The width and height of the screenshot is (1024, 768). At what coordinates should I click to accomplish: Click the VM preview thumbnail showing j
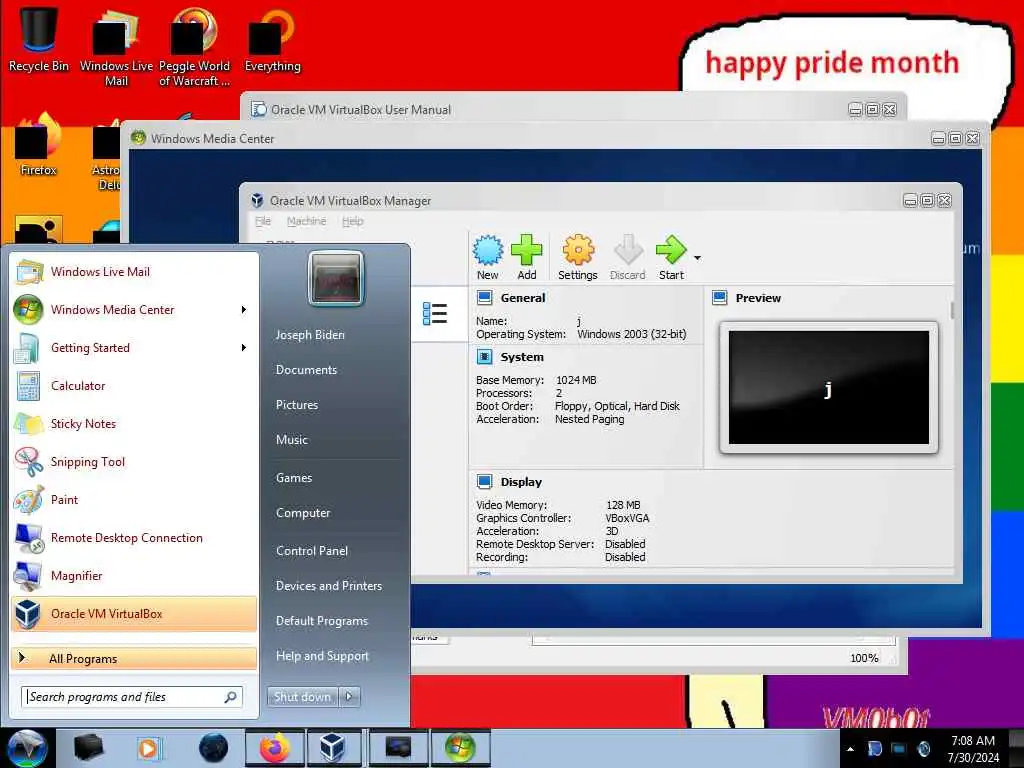[x=828, y=387]
